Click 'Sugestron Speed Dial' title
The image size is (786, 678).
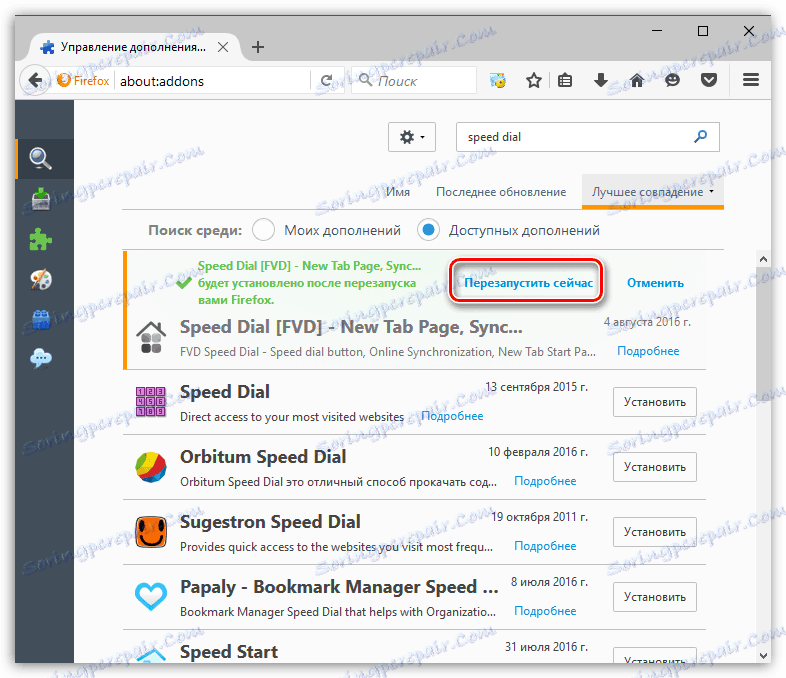(x=270, y=522)
